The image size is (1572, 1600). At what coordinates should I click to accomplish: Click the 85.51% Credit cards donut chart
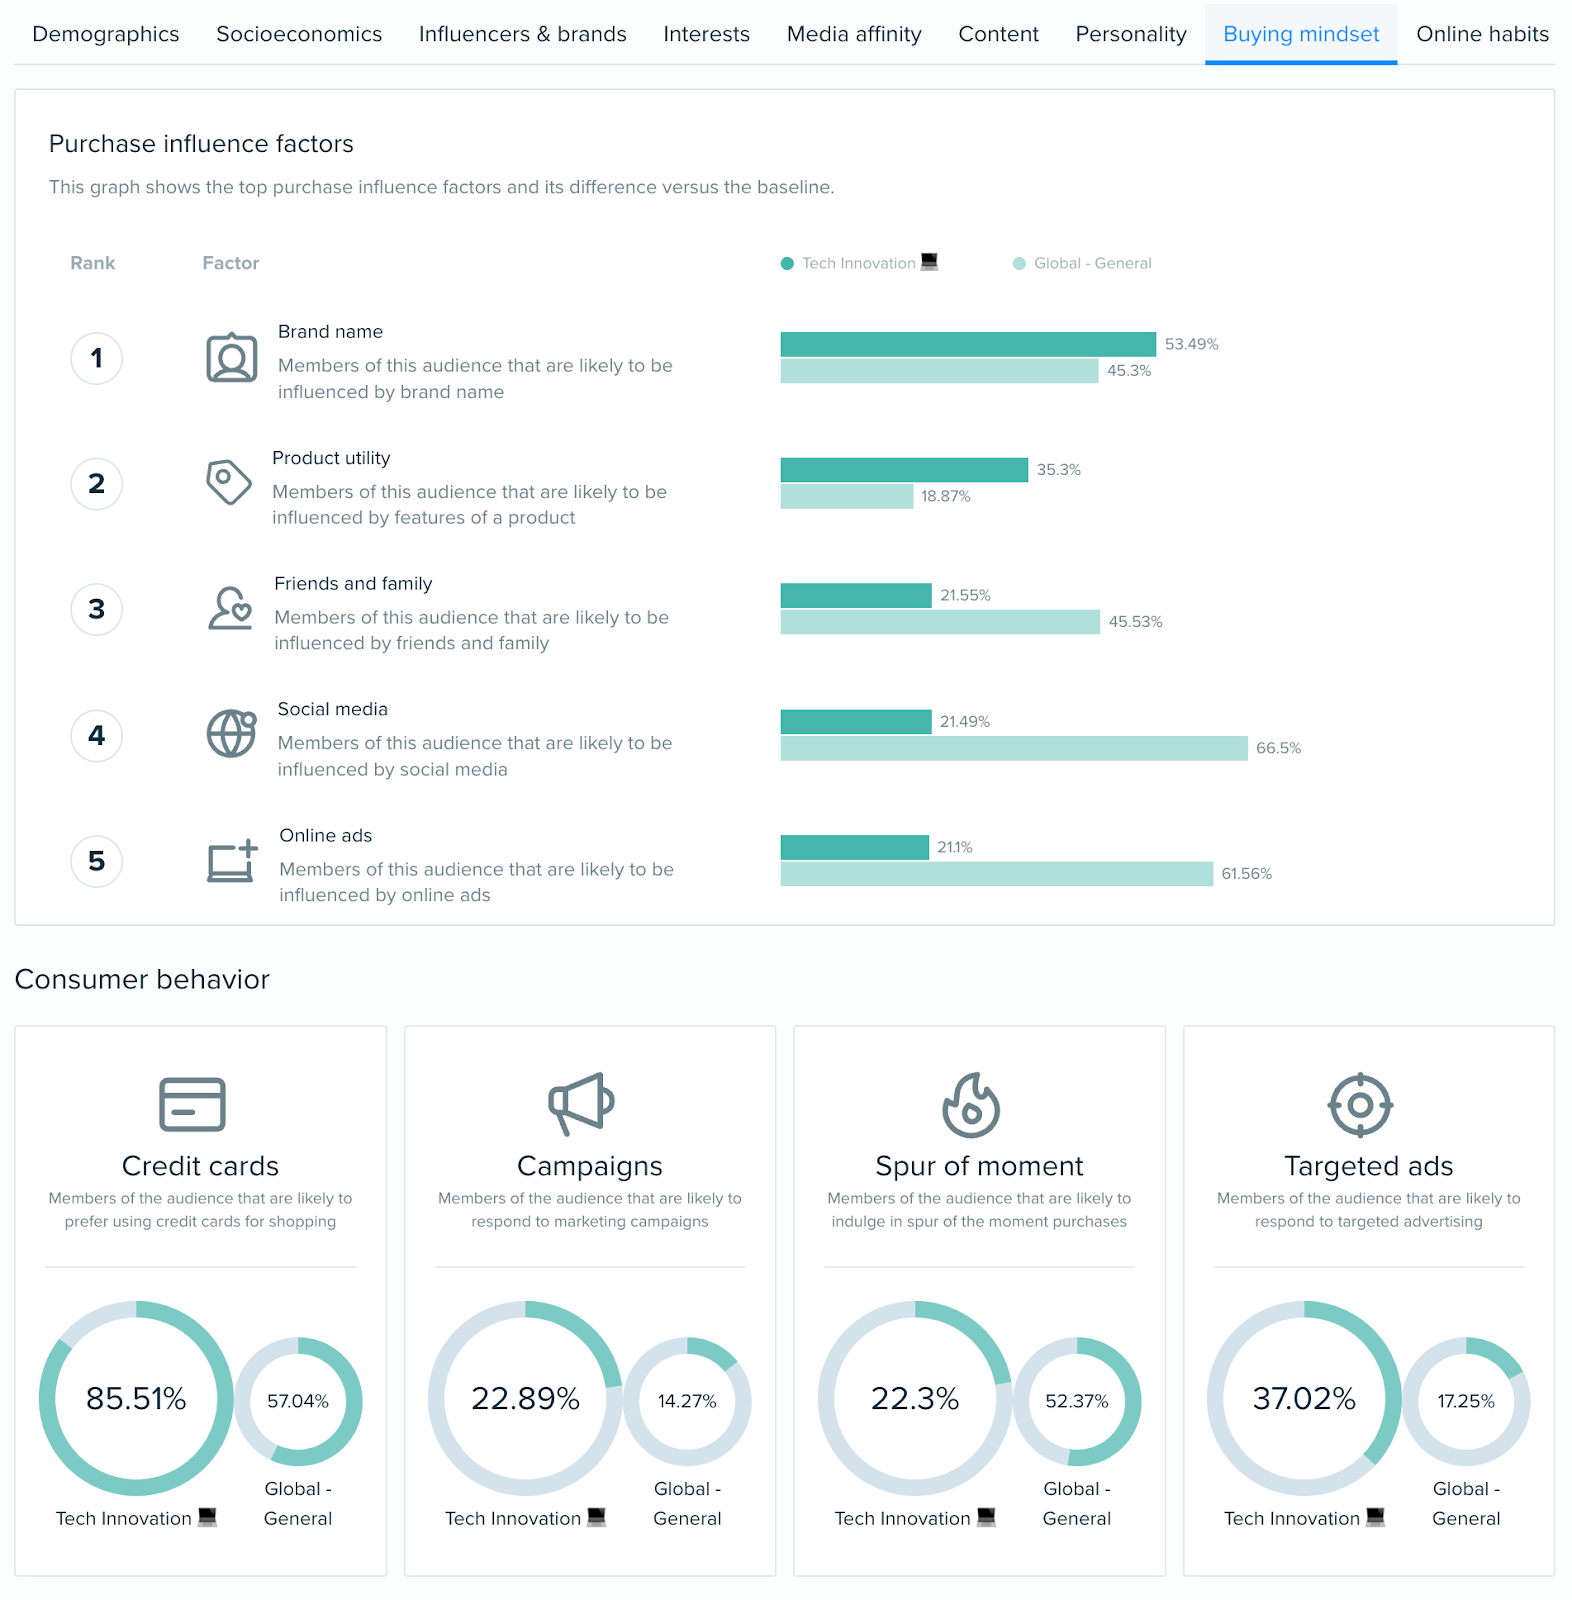(136, 1398)
